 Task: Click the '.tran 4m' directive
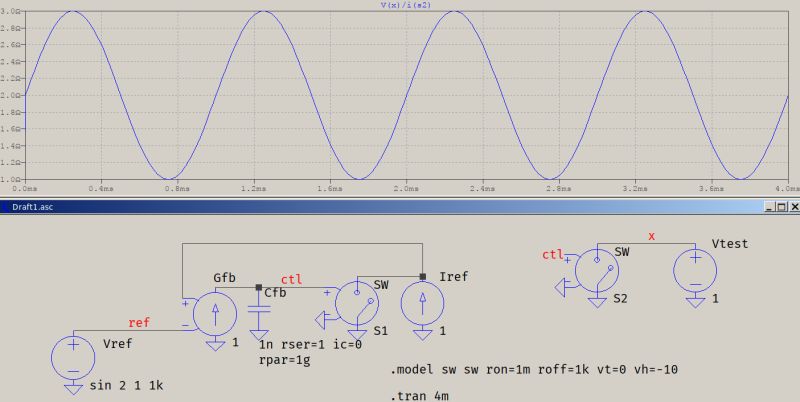tap(419, 396)
